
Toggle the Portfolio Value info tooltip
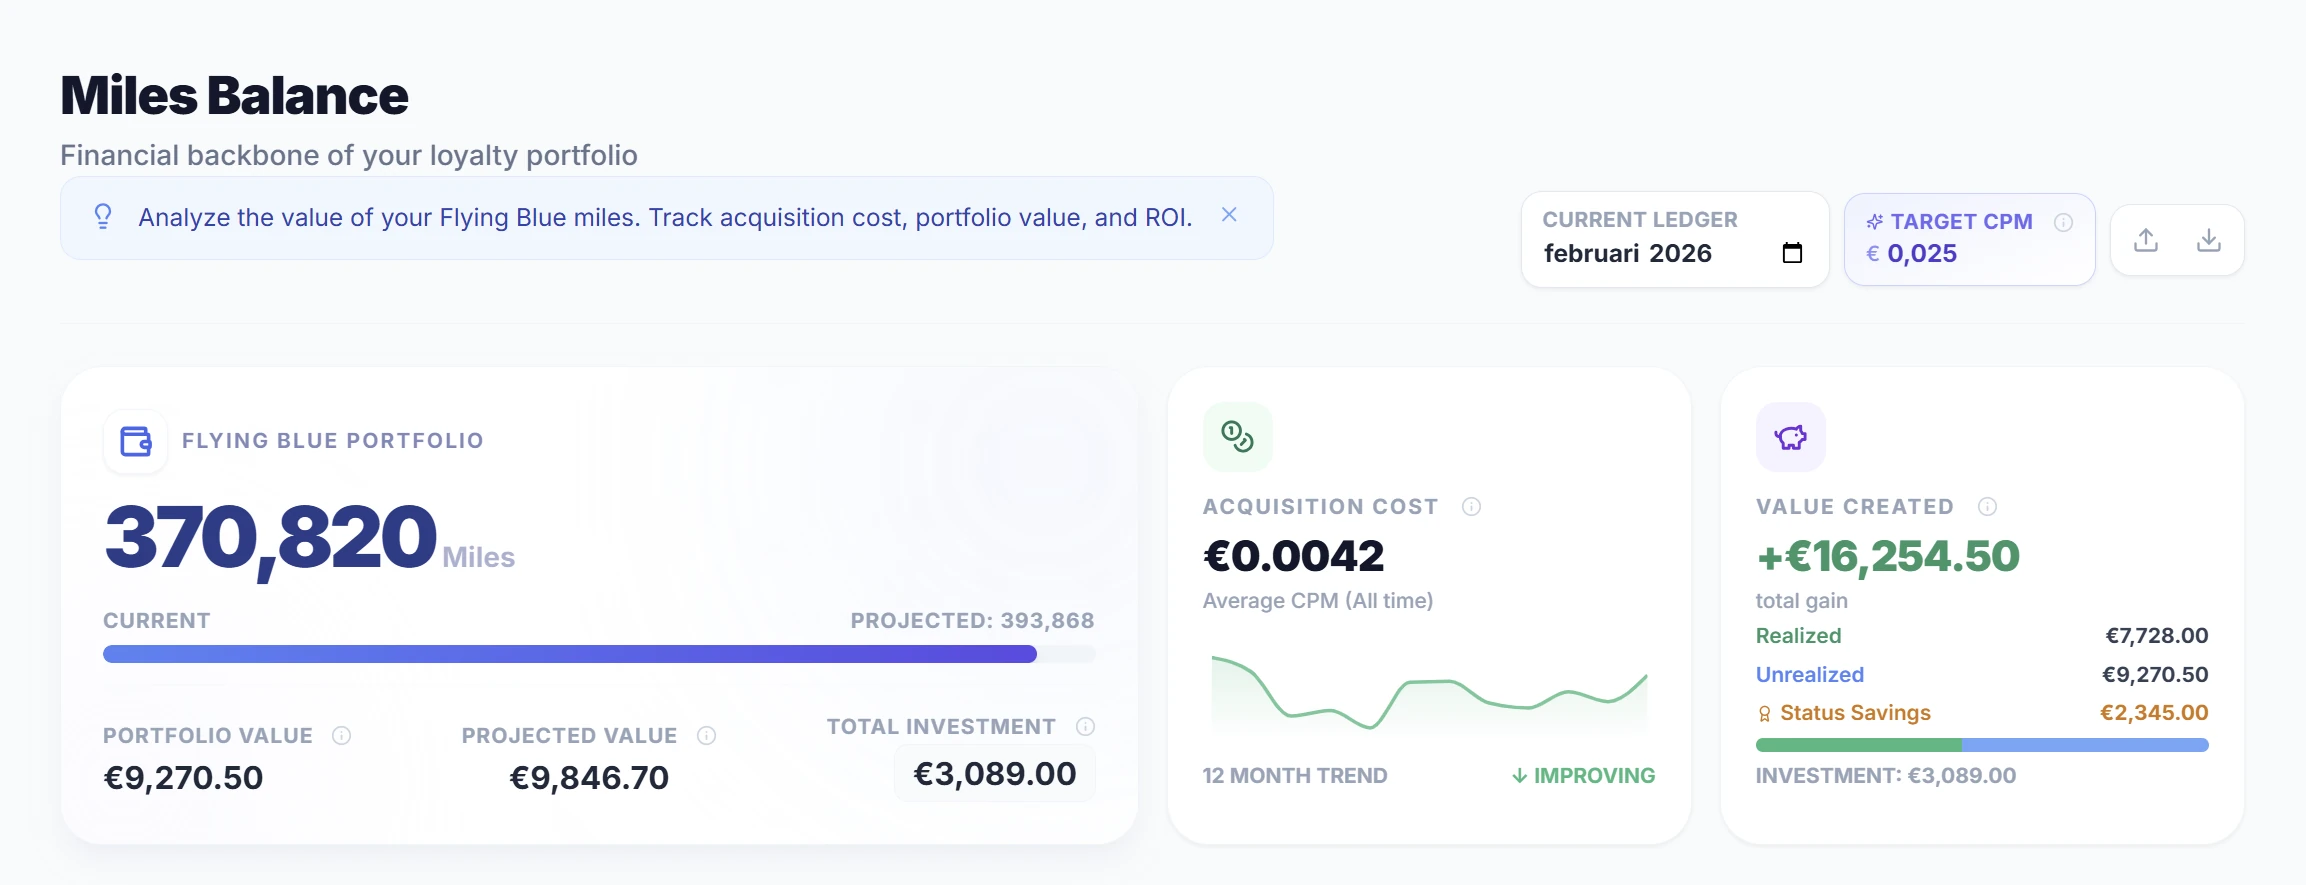[341, 735]
